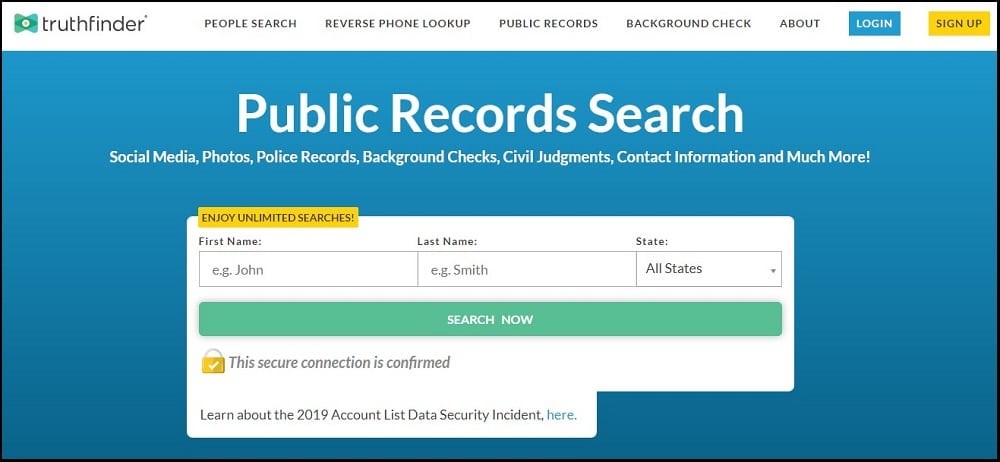Click the blue Login button
The width and height of the screenshot is (1000, 462).
click(874, 24)
